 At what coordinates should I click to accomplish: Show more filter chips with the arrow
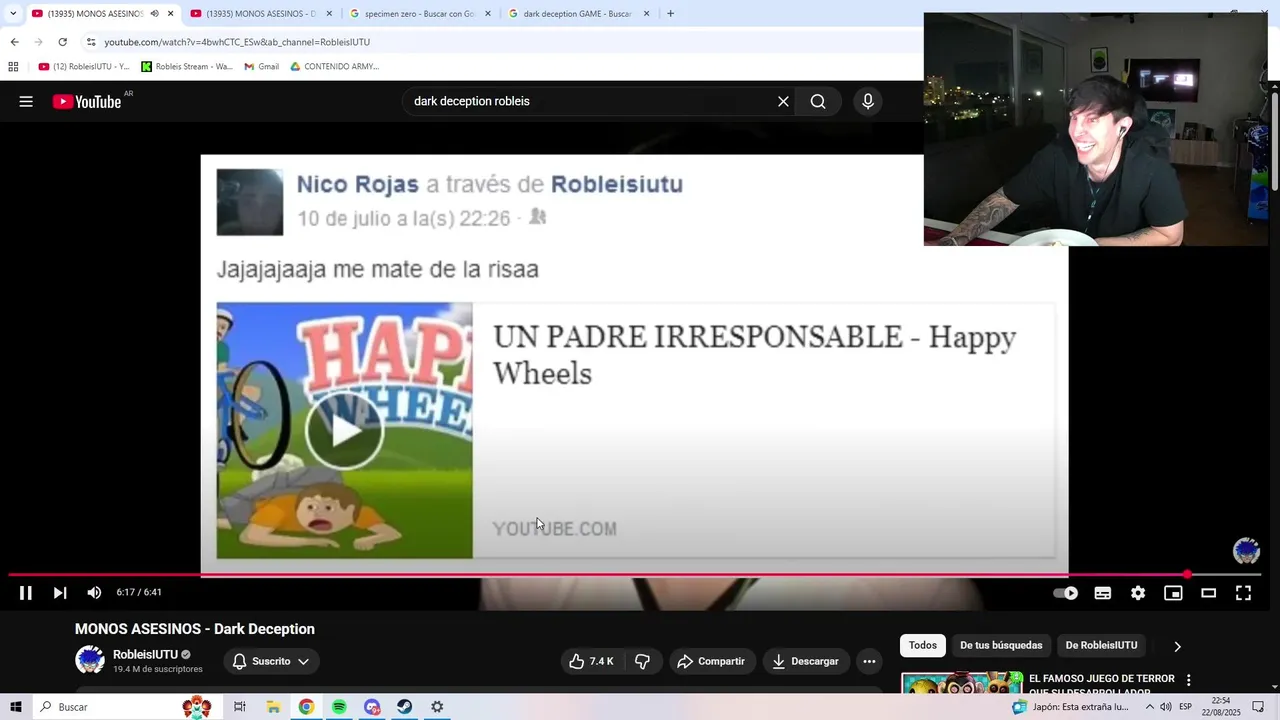pos(1177,646)
